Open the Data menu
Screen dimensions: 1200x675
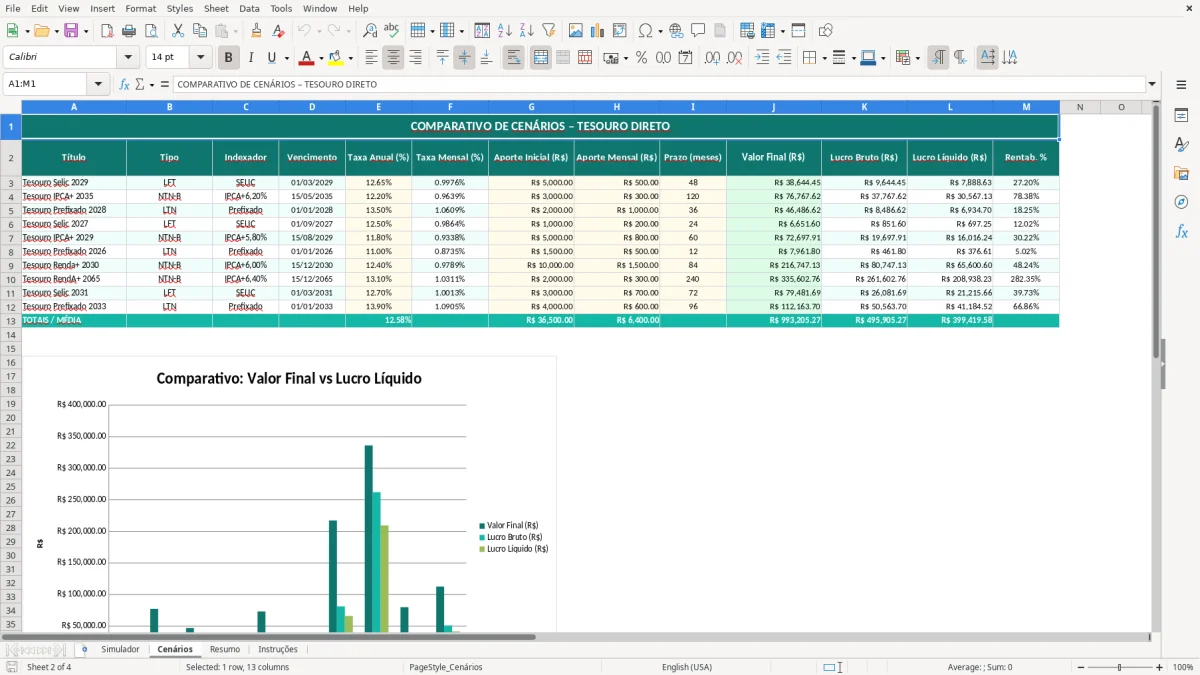click(x=249, y=8)
